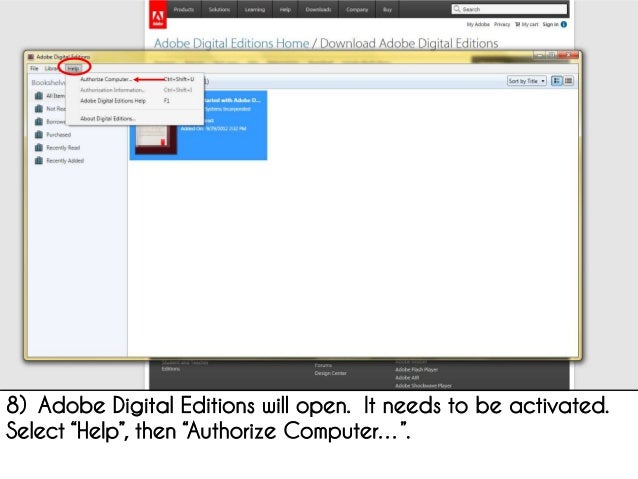
Task: Open Products in Adobe website navigation
Action: [184, 9]
